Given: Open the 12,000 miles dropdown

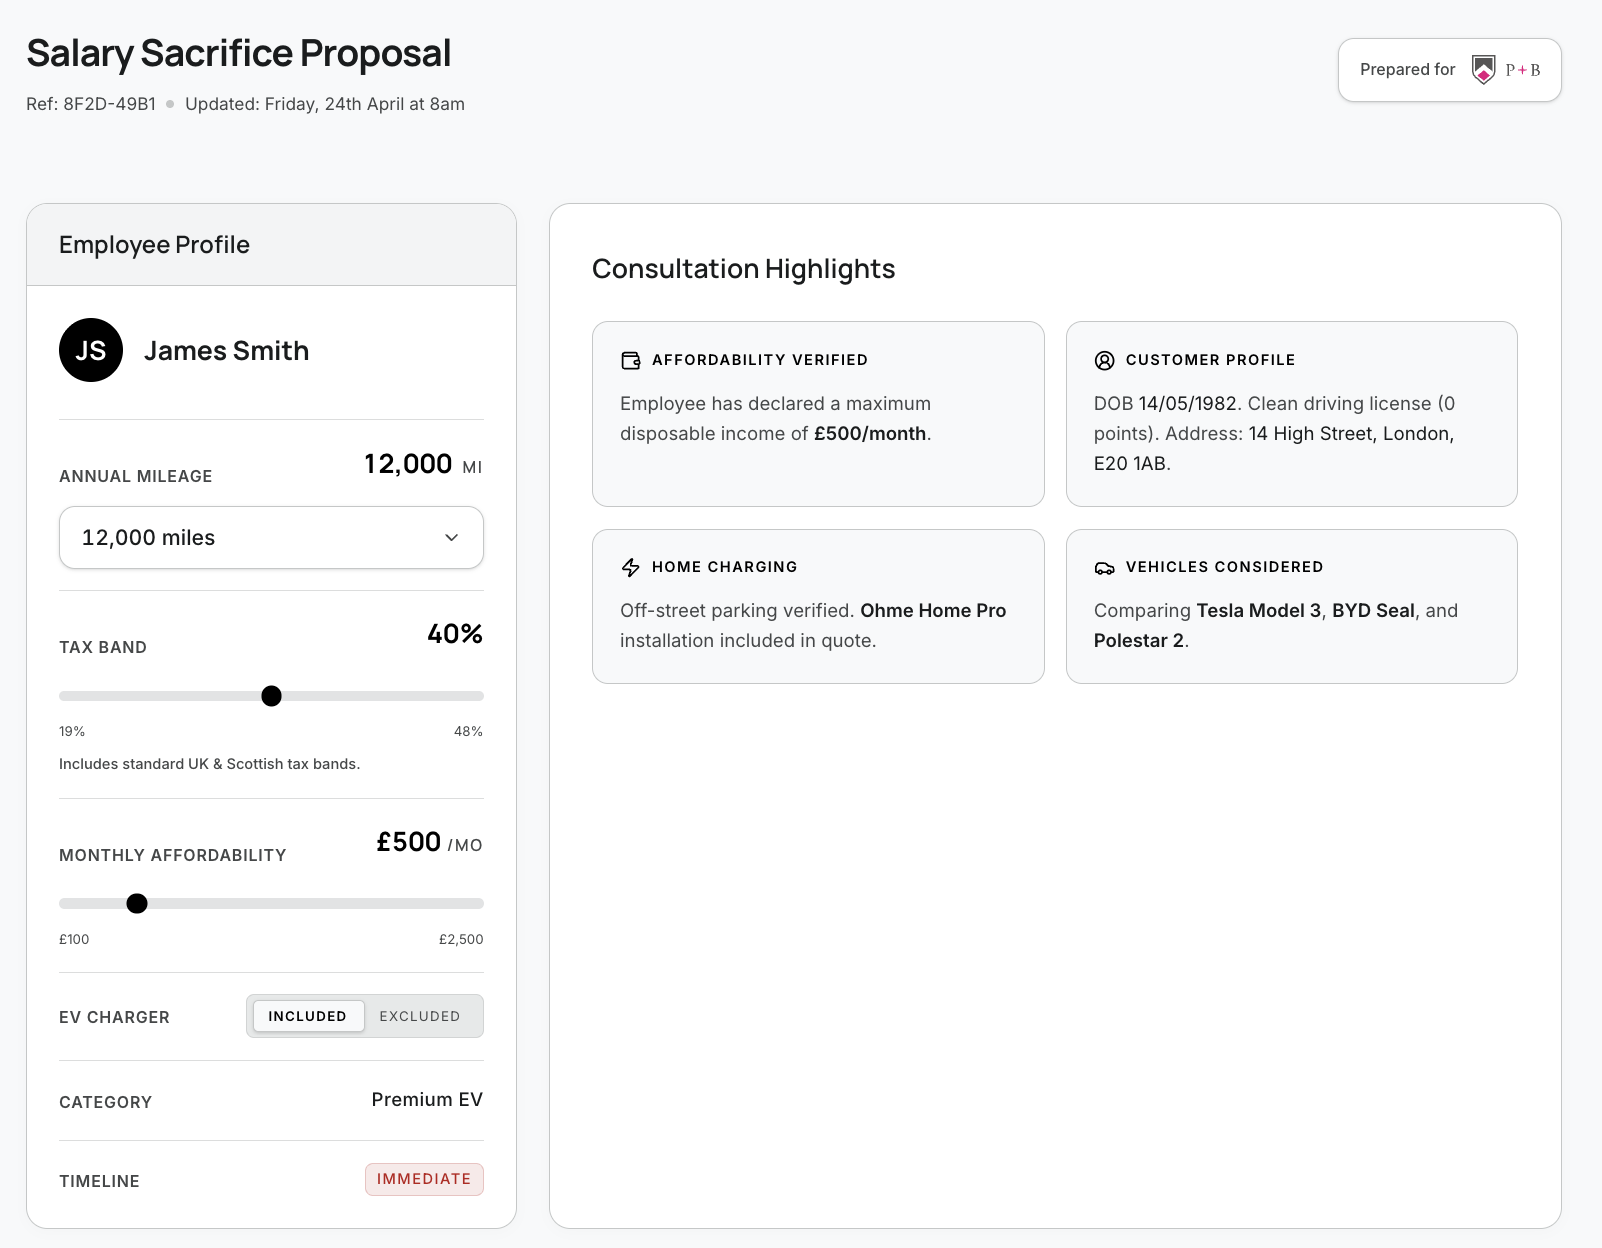Looking at the screenshot, I should pos(271,538).
